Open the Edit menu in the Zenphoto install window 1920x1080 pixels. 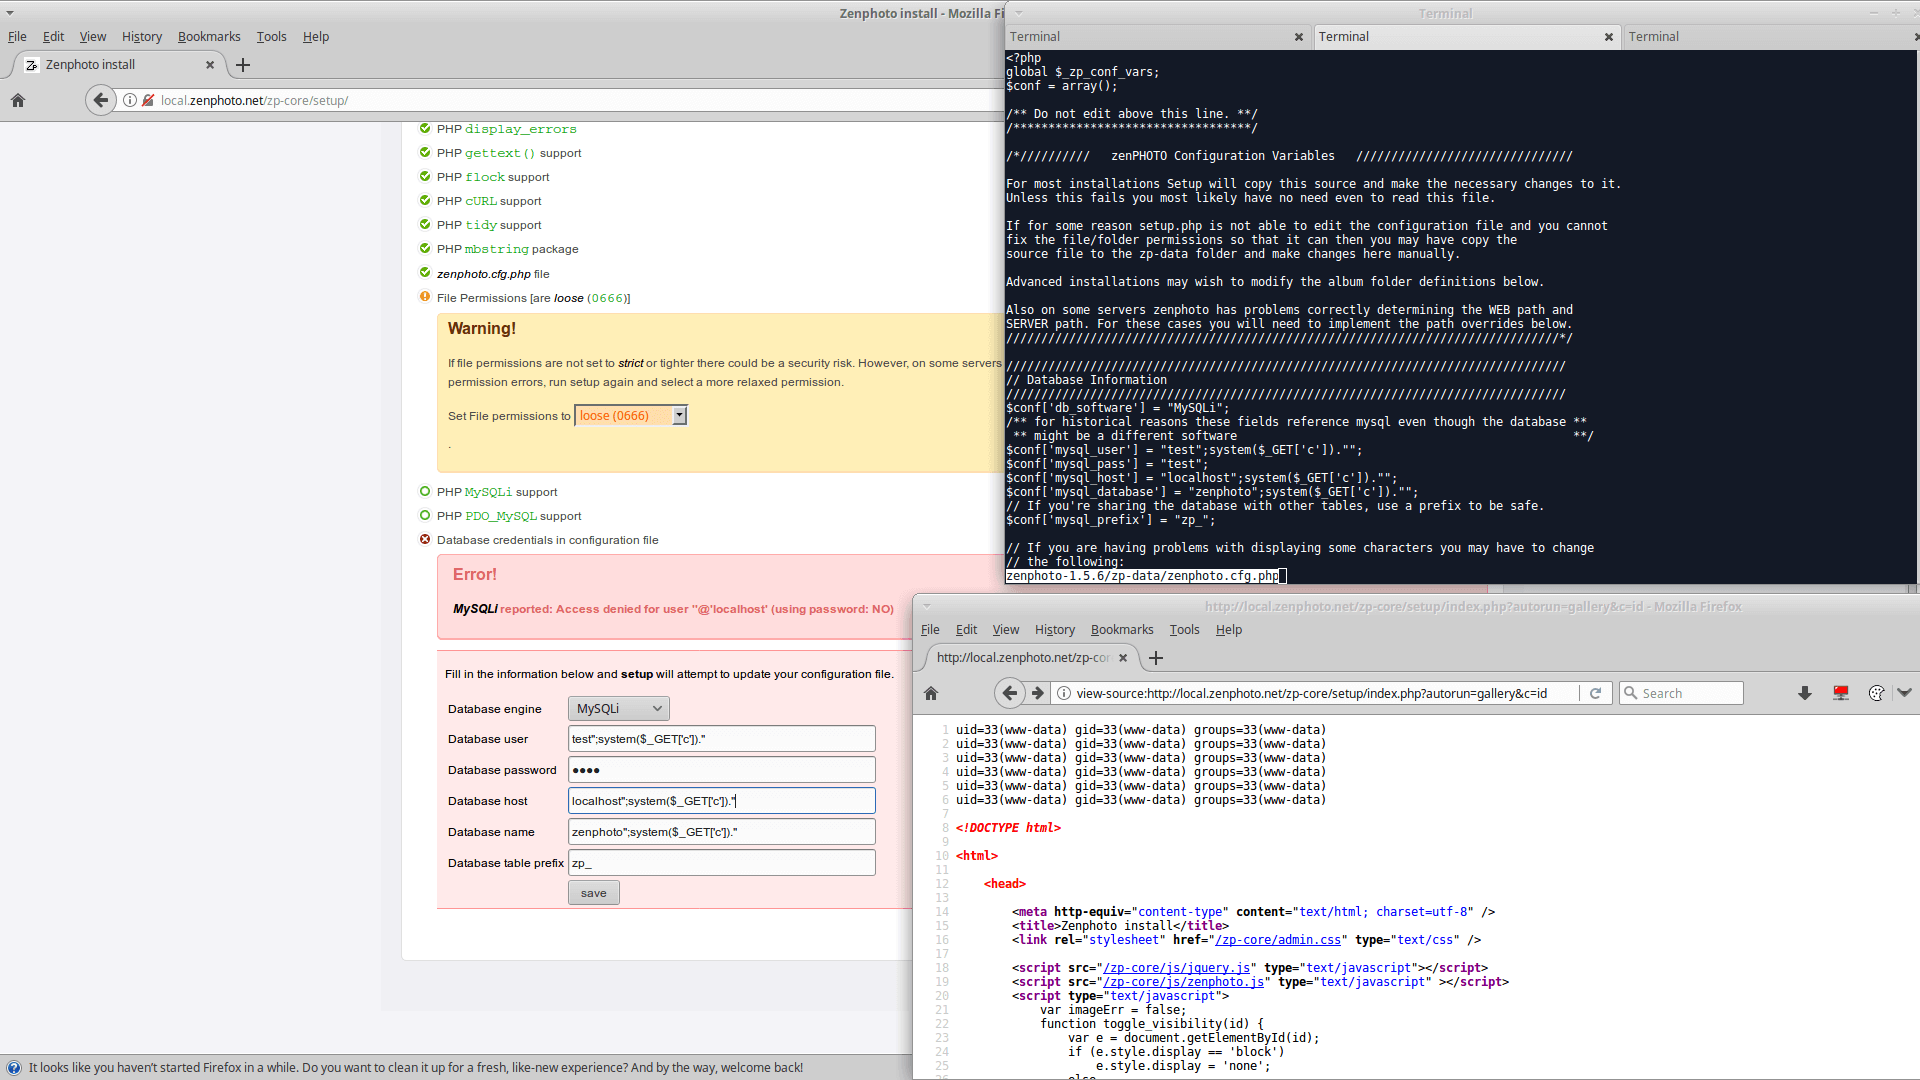53,37
